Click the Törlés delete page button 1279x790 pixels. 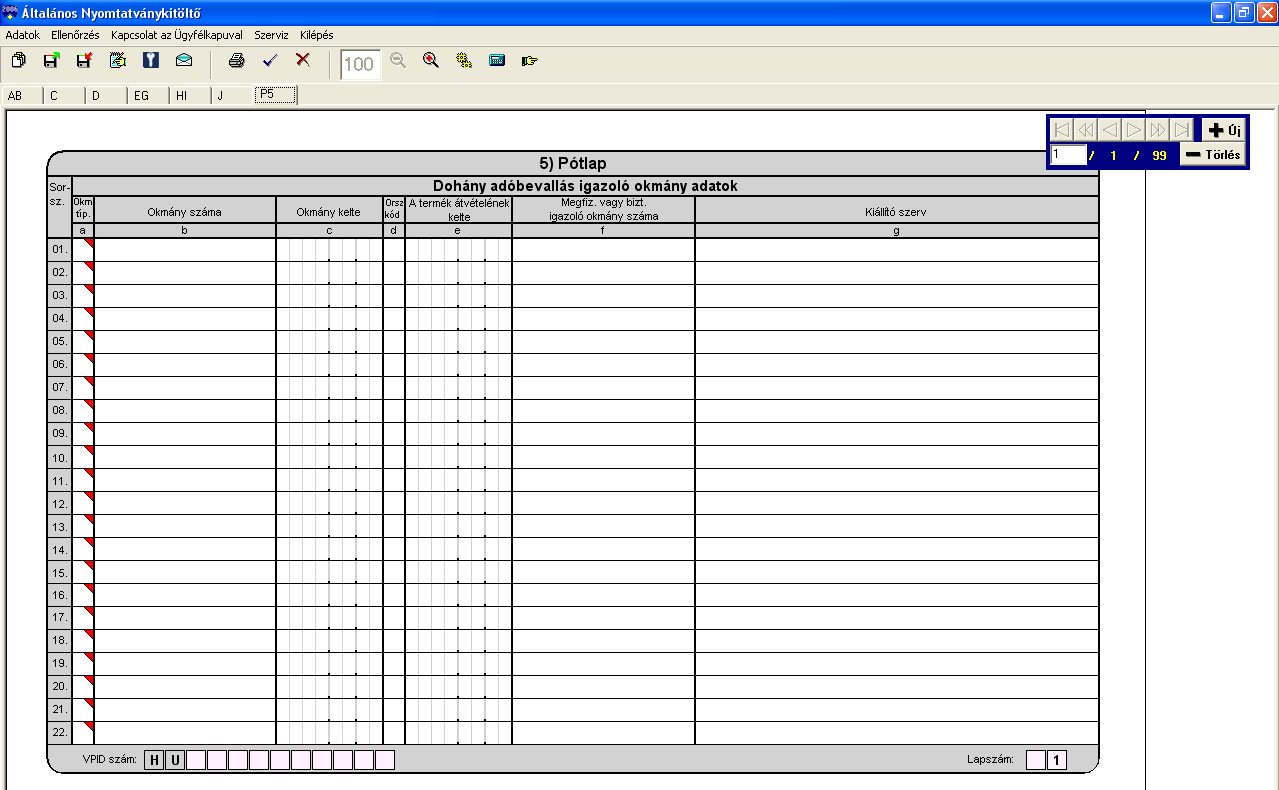(x=1213, y=155)
